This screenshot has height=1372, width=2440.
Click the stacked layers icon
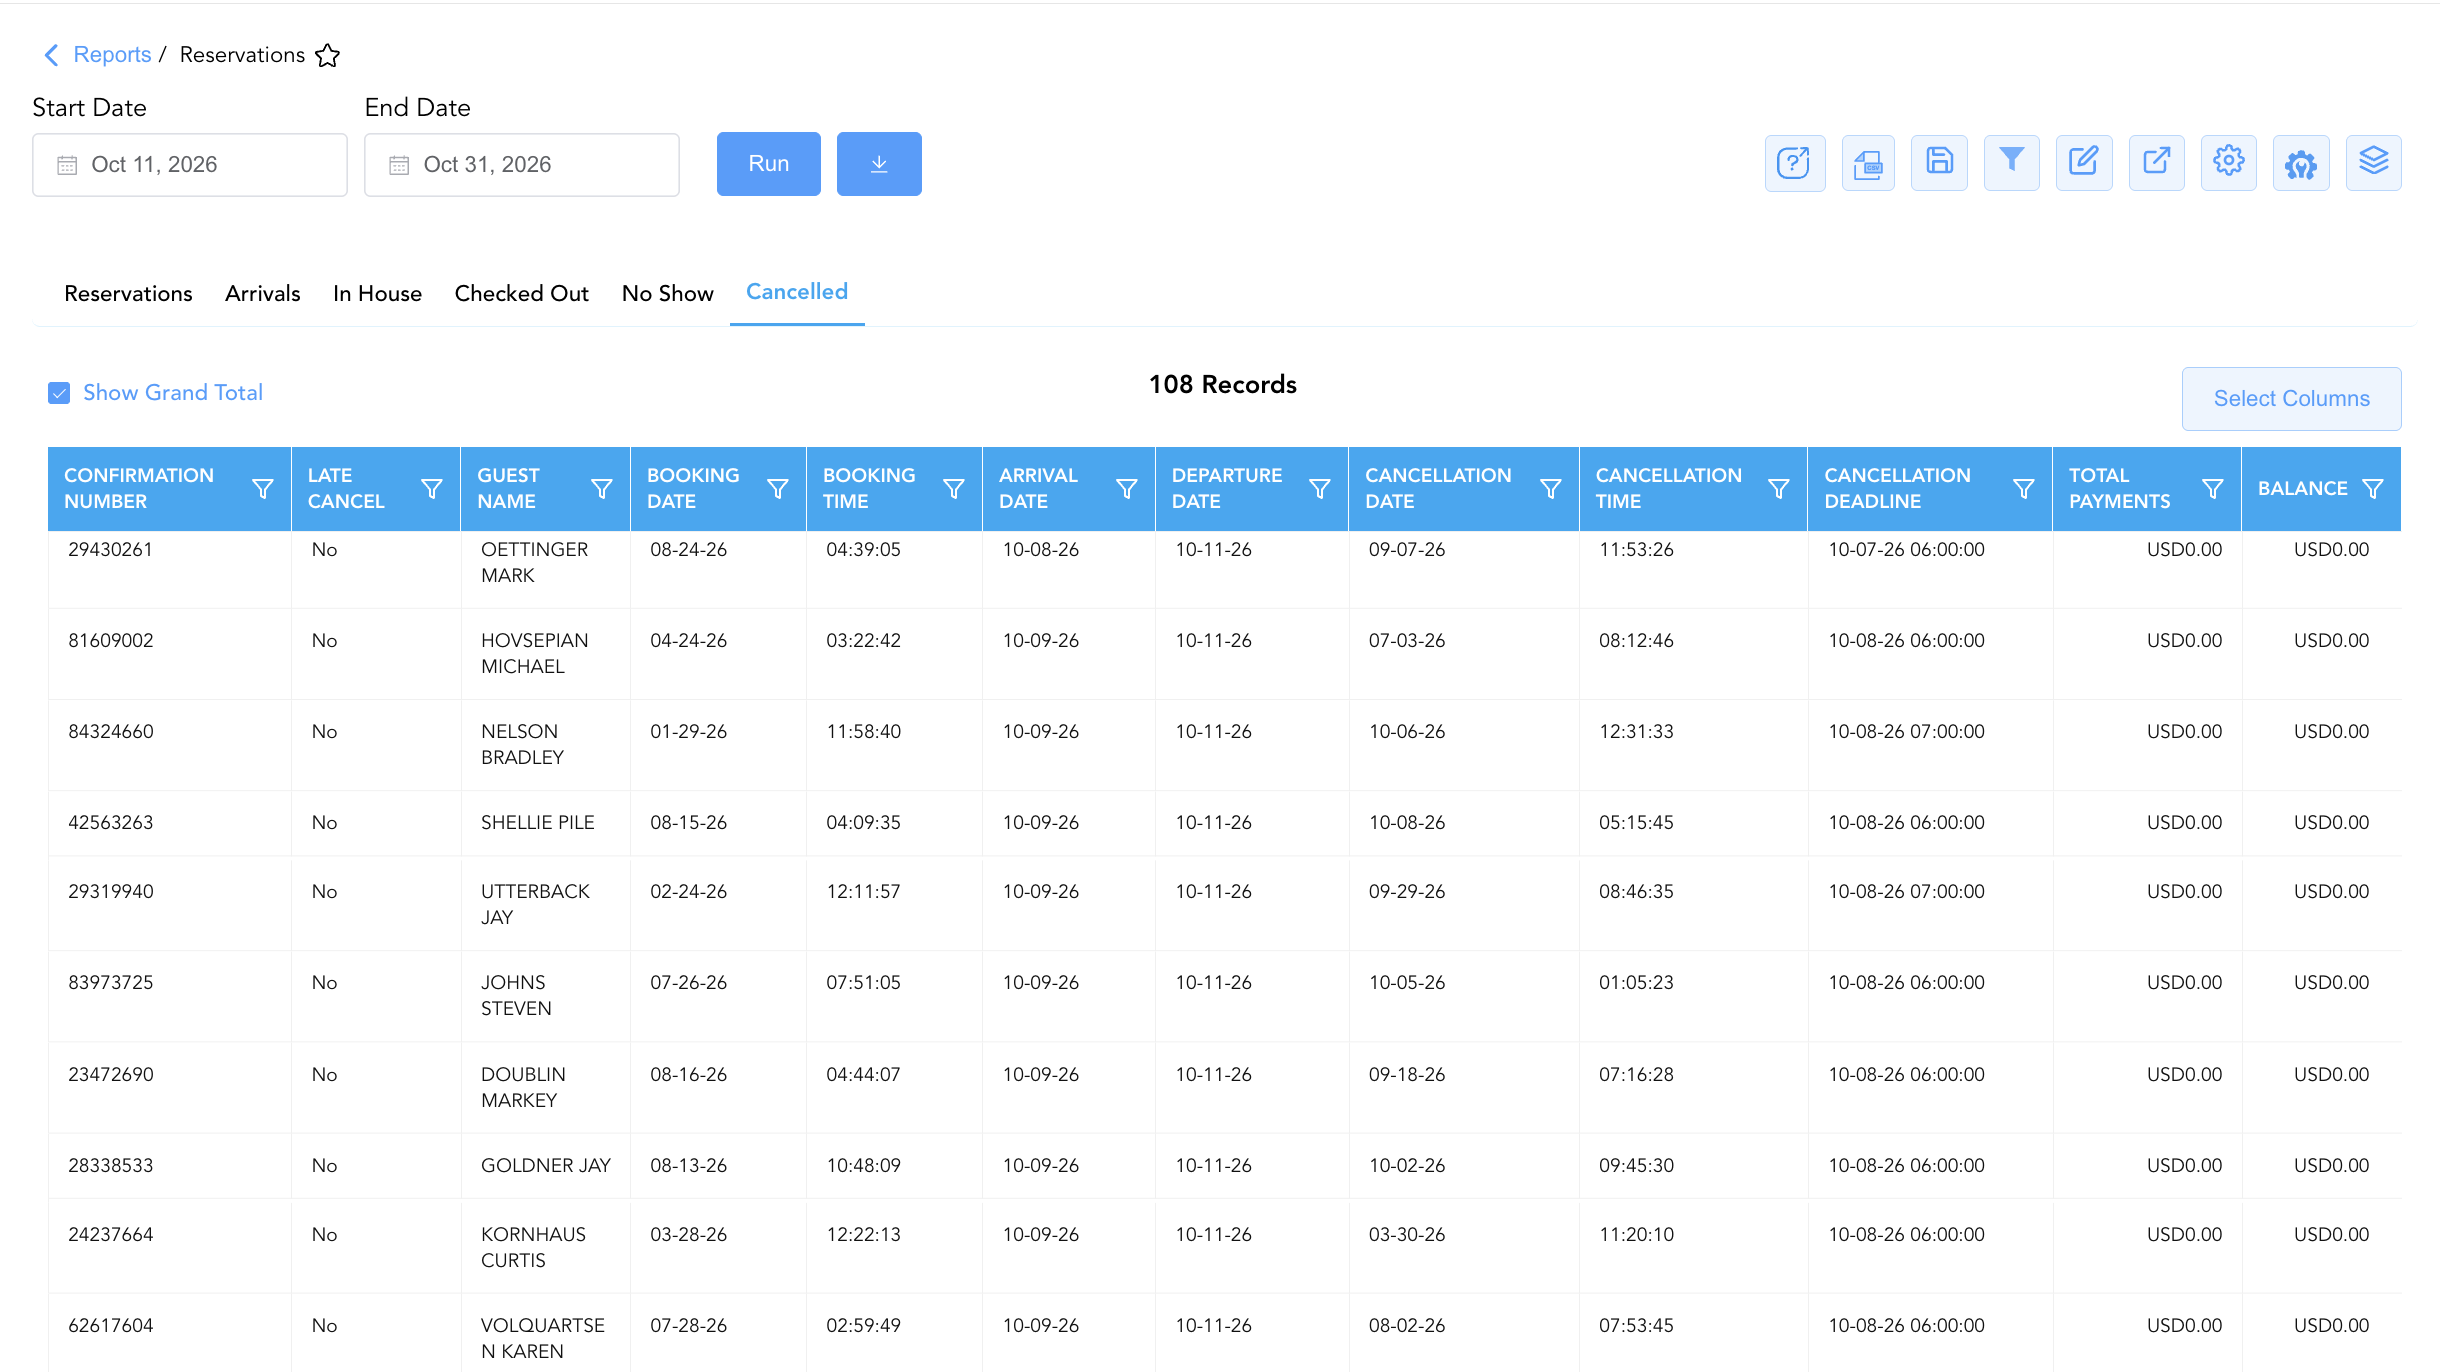pyautogui.click(x=2373, y=163)
